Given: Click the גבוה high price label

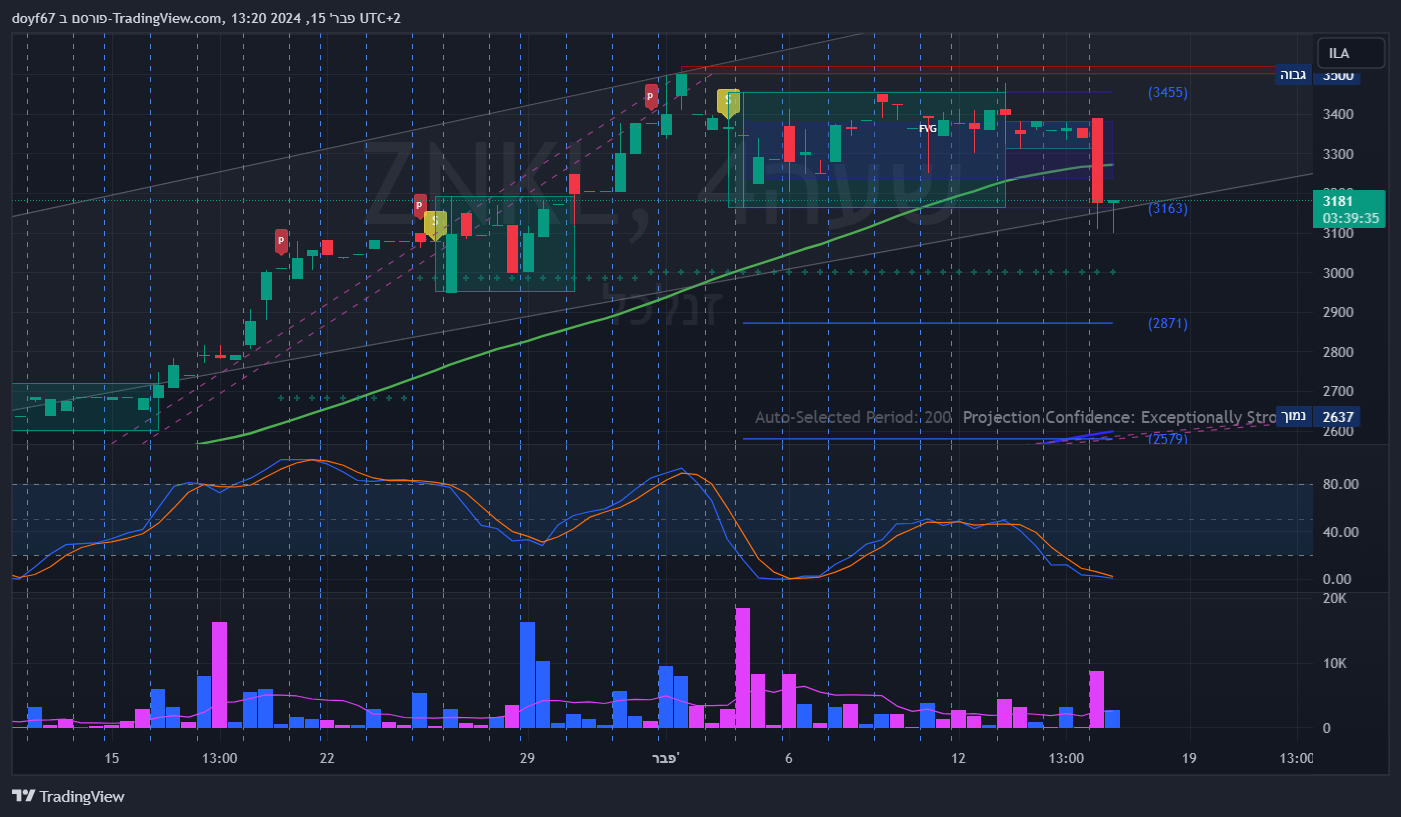Looking at the screenshot, I should [x=1292, y=75].
